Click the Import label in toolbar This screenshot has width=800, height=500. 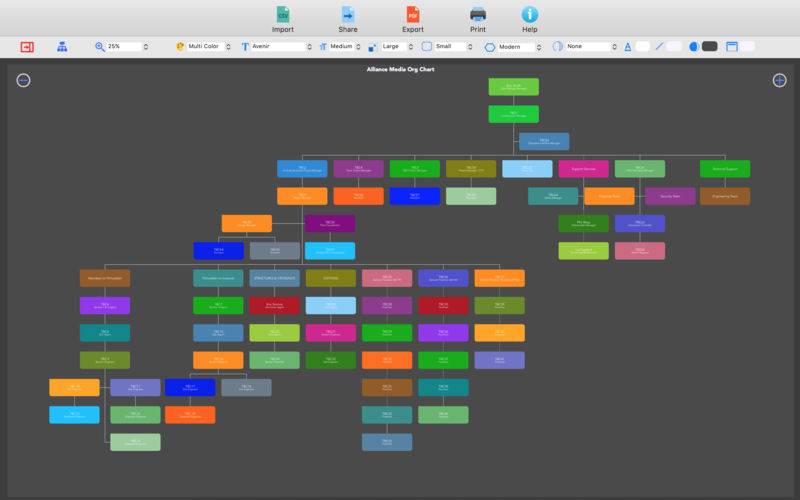click(283, 30)
